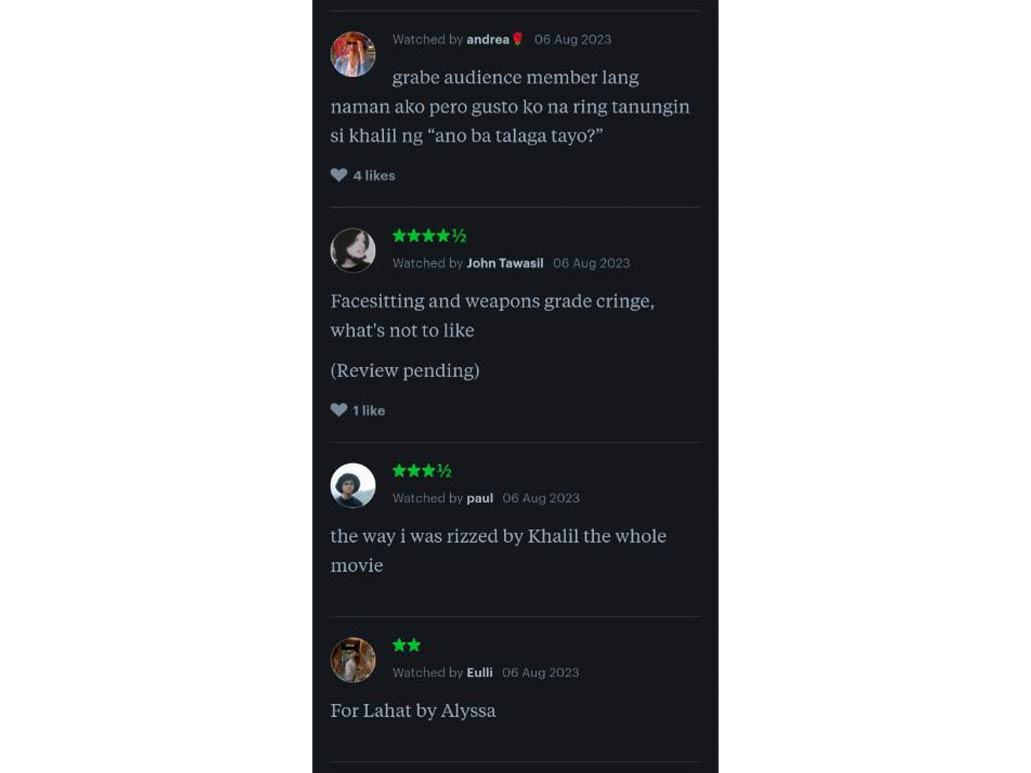Open John Tawasil's profile avatar
1031x773 pixels.
(x=353, y=250)
